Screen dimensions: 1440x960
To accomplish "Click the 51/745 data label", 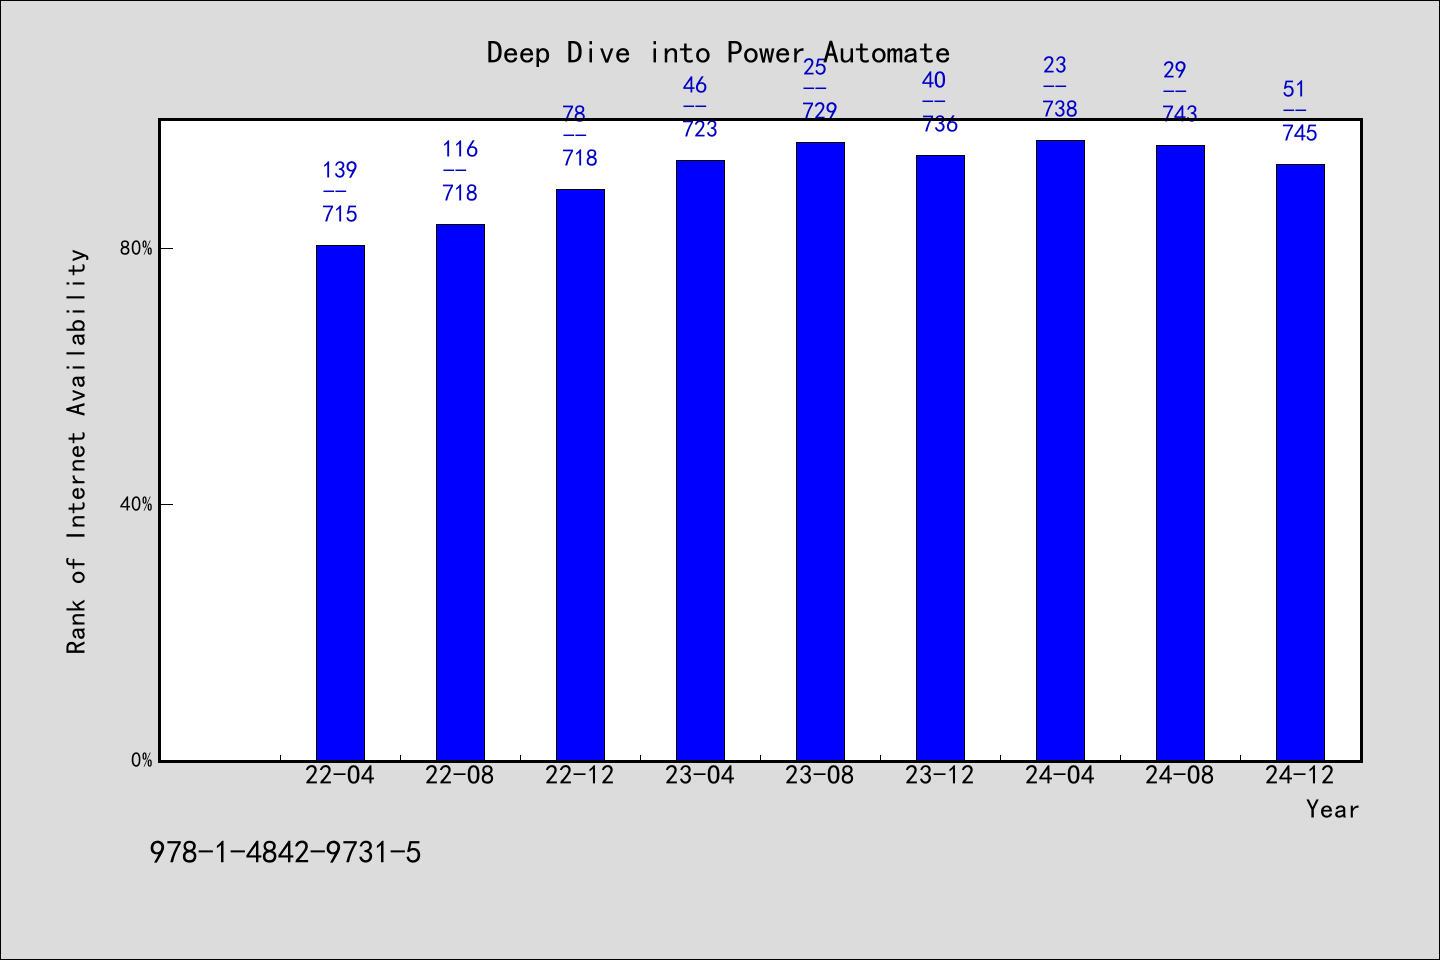I will point(1300,111).
